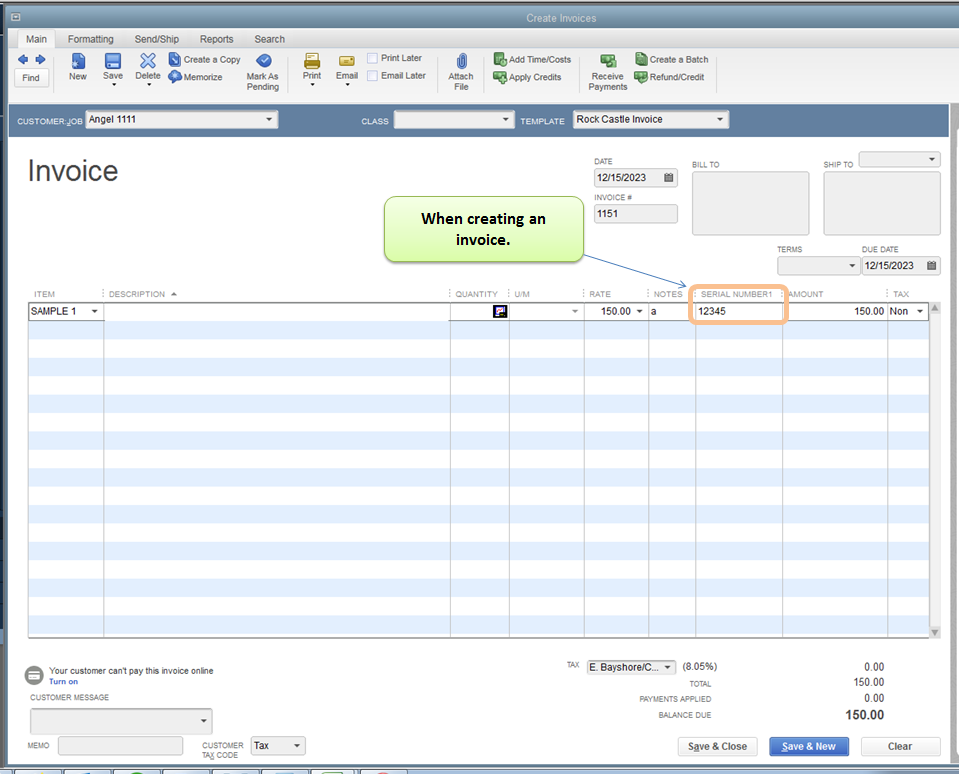The width and height of the screenshot is (959, 774).
Task: Click the line items scrollbar down arrow
Action: coord(935,632)
